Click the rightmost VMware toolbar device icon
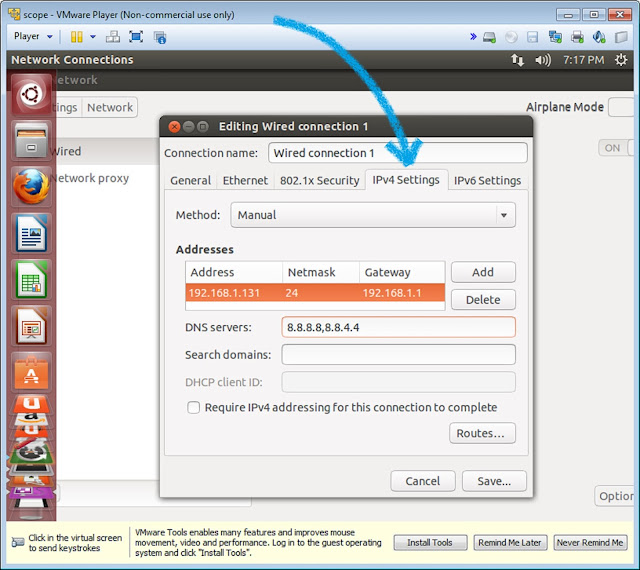This screenshot has height=570, width=640. 621,37
